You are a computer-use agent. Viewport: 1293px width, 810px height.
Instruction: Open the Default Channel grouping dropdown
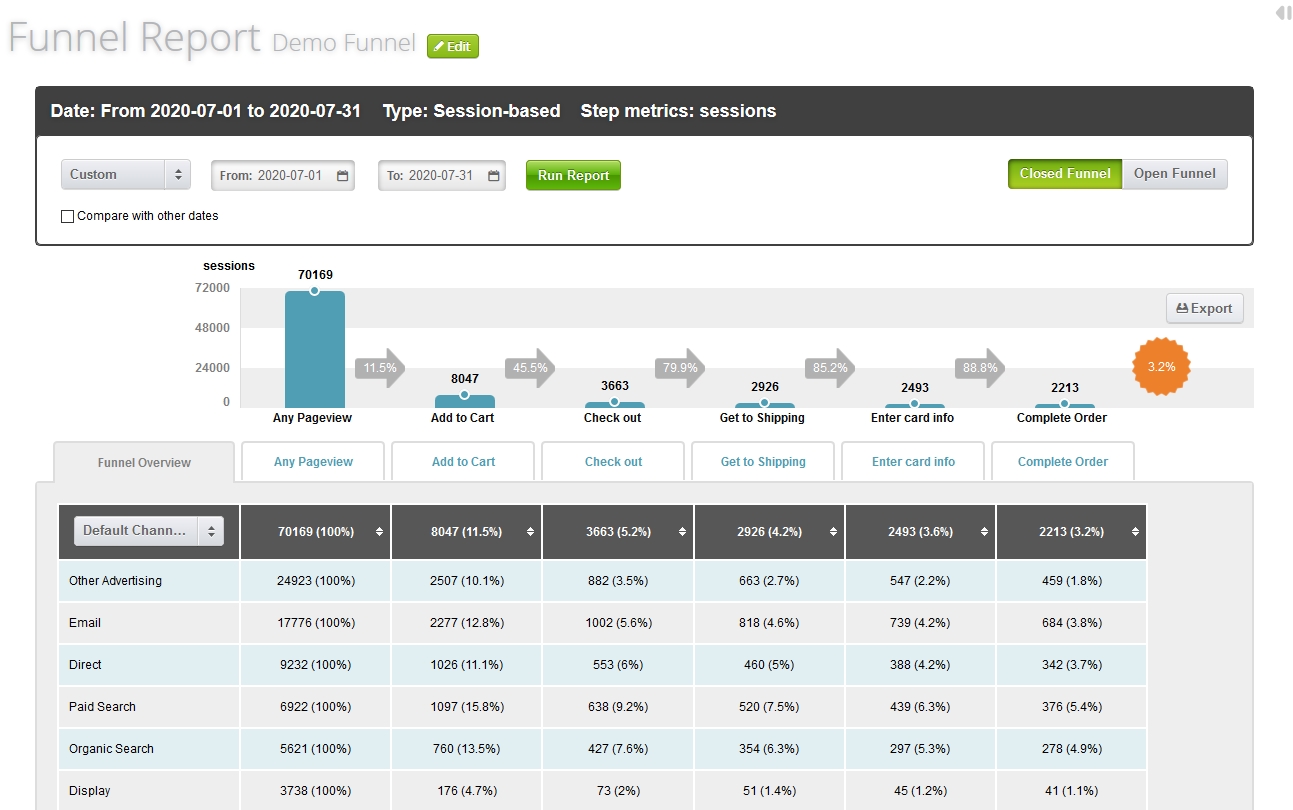pos(149,531)
